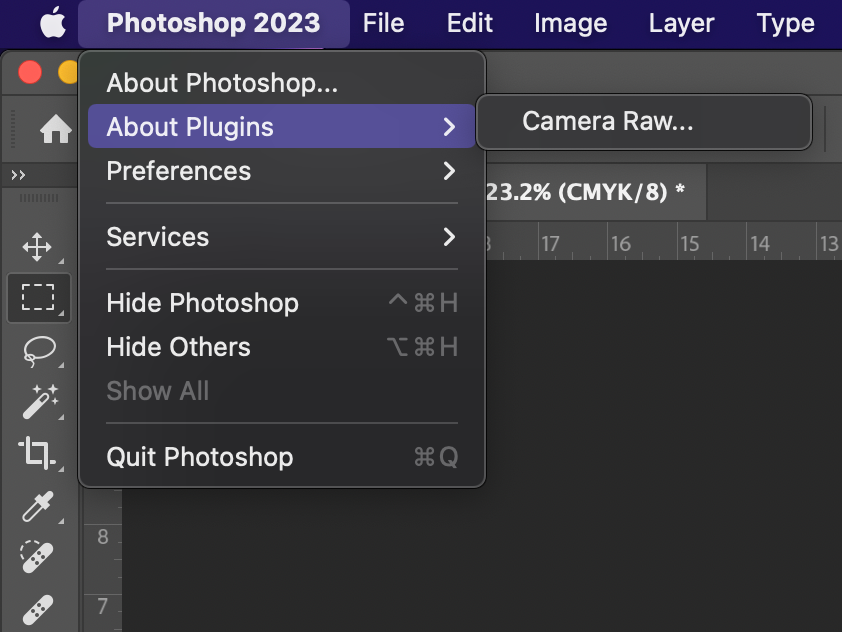Select the Rectangular Marquee tool
The image size is (842, 632).
[x=38, y=297]
